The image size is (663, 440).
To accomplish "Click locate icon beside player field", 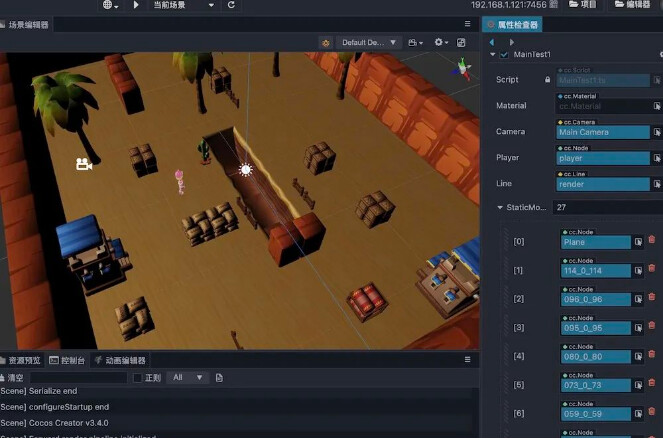I will [657, 158].
